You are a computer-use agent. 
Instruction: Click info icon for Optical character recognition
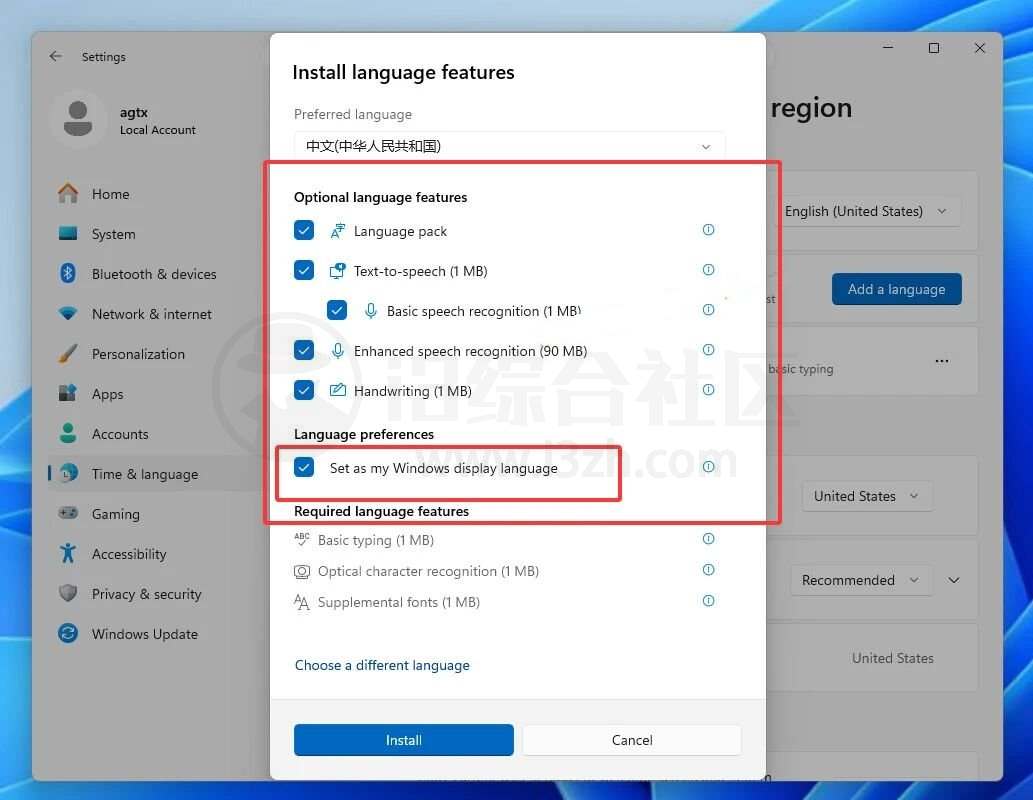(708, 570)
